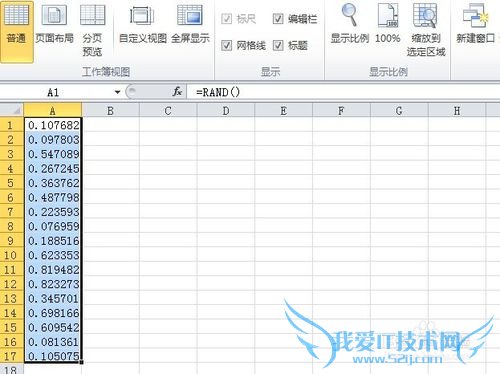This screenshot has height=374, width=500.
Task: Click cell containing 0.363762
Action: click(53, 183)
